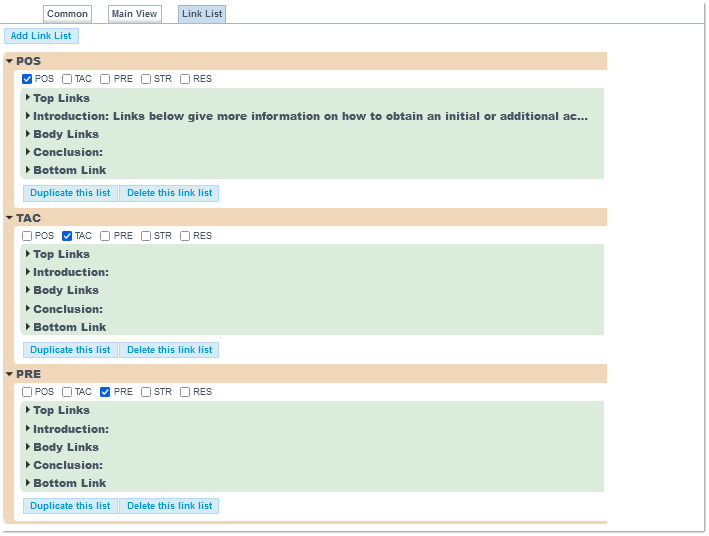The width and height of the screenshot is (709, 536).
Task: Collapse the PRE link list section
Action: (x=9, y=374)
